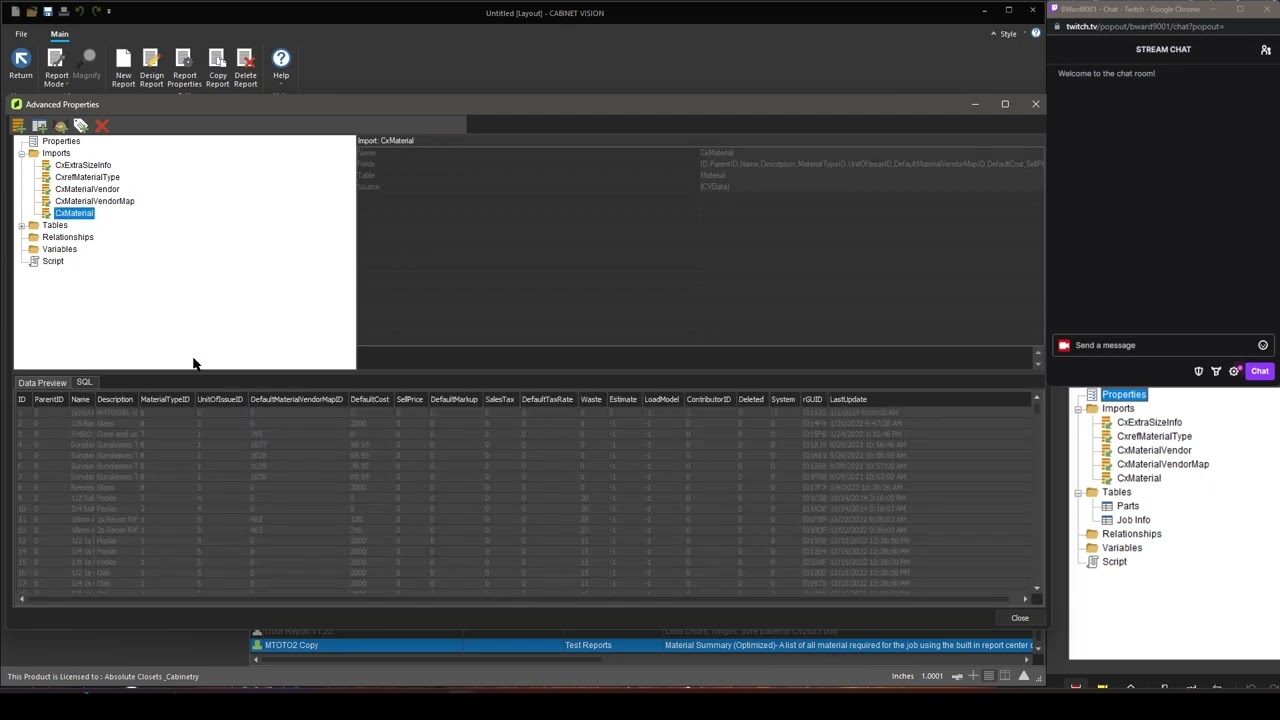Select the MTOTO2 Copy report row
Image resolution: width=1280 pixels, height=720 pixels.
tap(640, 645)
